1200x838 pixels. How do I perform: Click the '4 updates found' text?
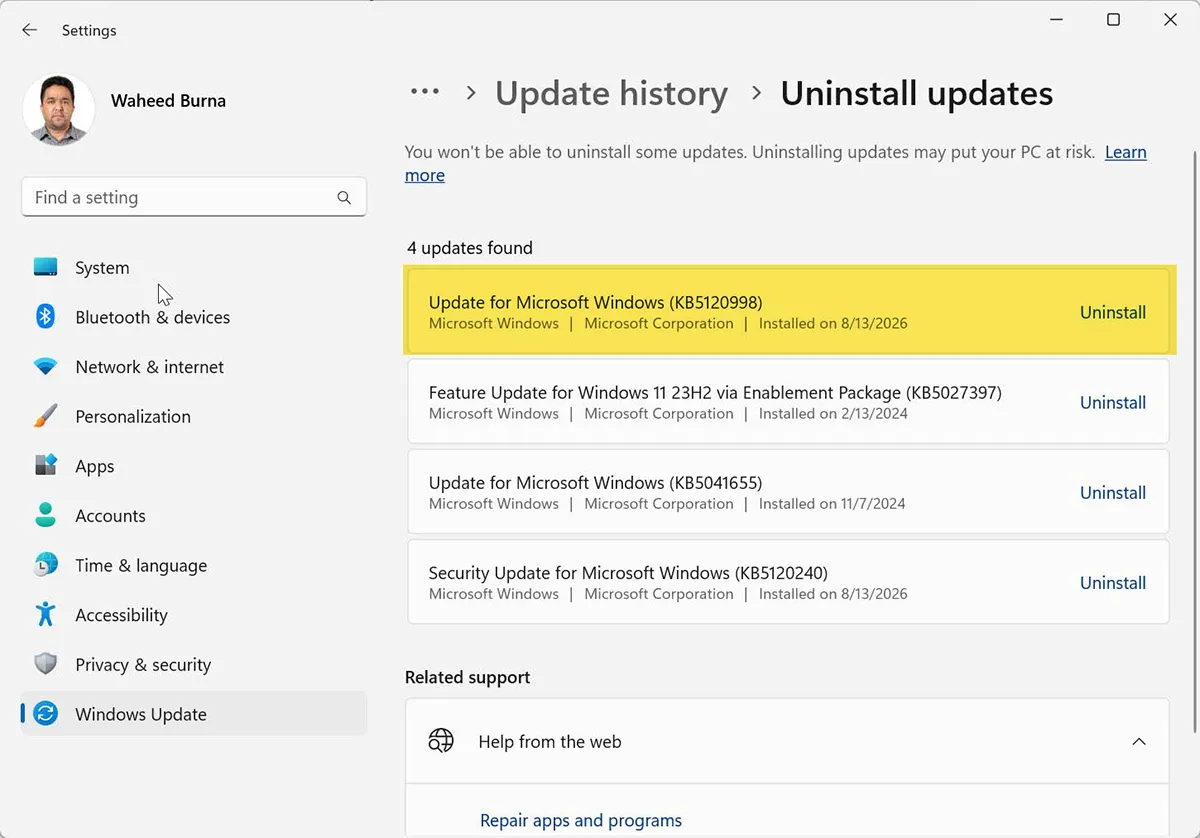coord(469,247)
